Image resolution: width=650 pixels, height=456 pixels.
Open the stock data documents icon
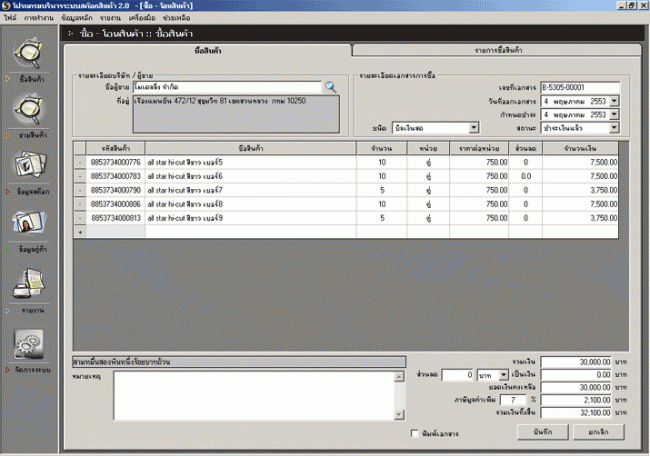click(30, 164)
